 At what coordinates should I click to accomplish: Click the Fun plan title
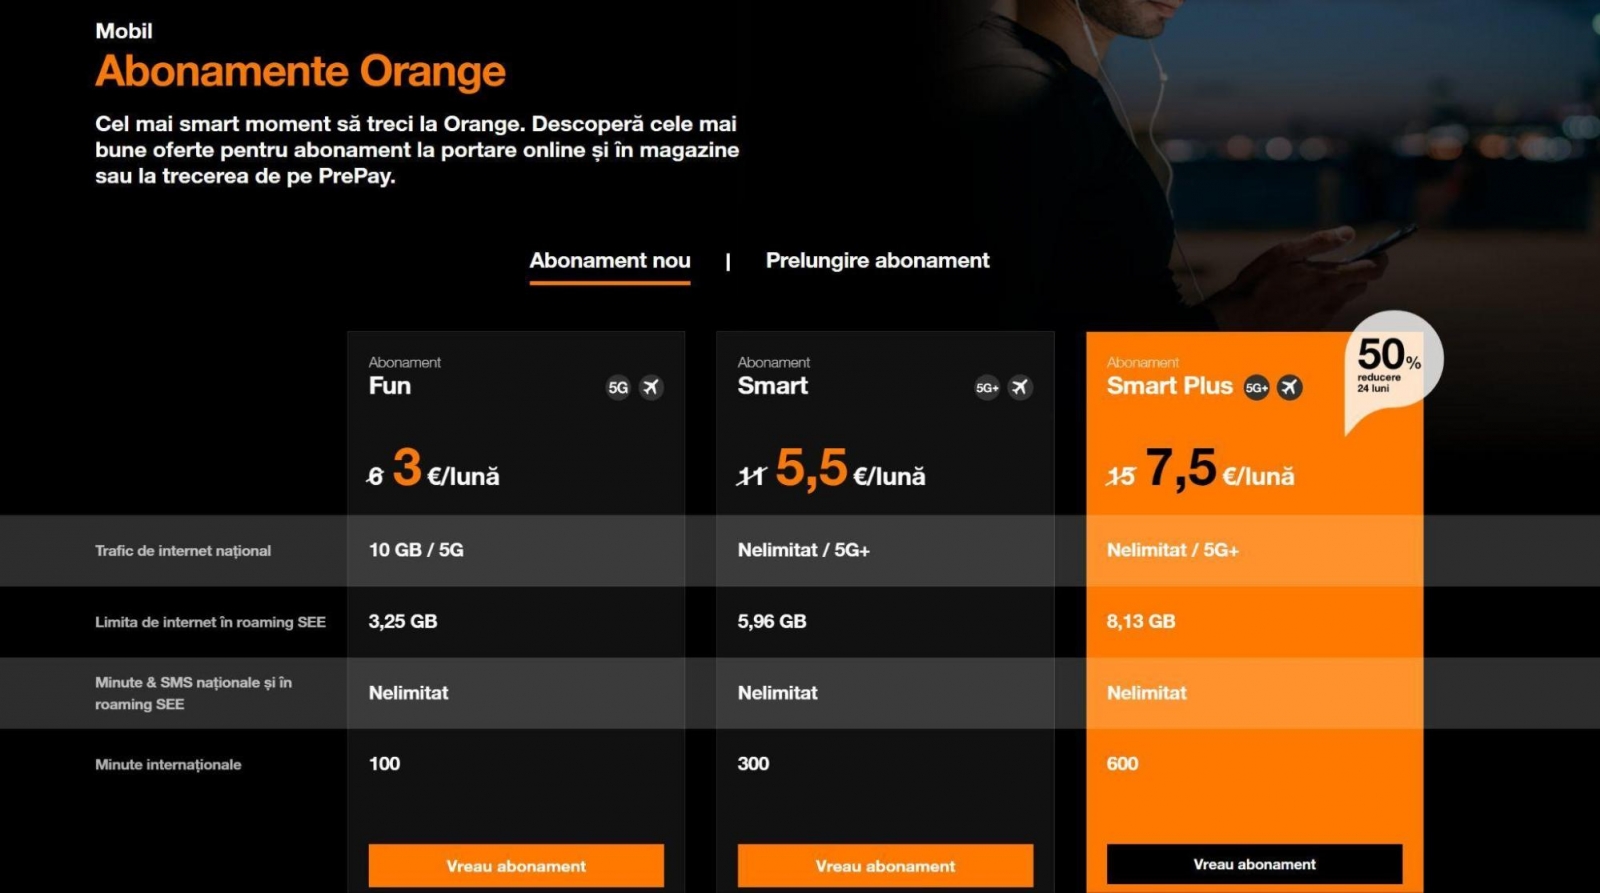tap(390, 386)
